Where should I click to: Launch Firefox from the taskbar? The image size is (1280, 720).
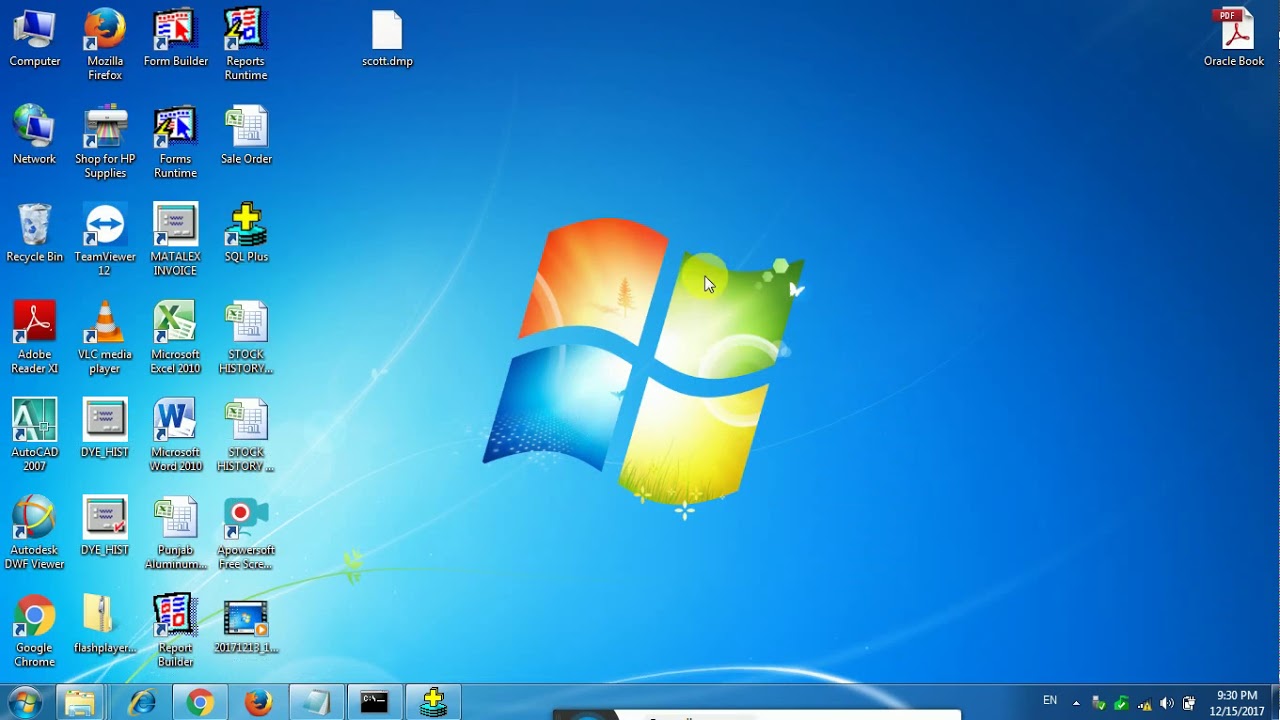pos(258,703)
